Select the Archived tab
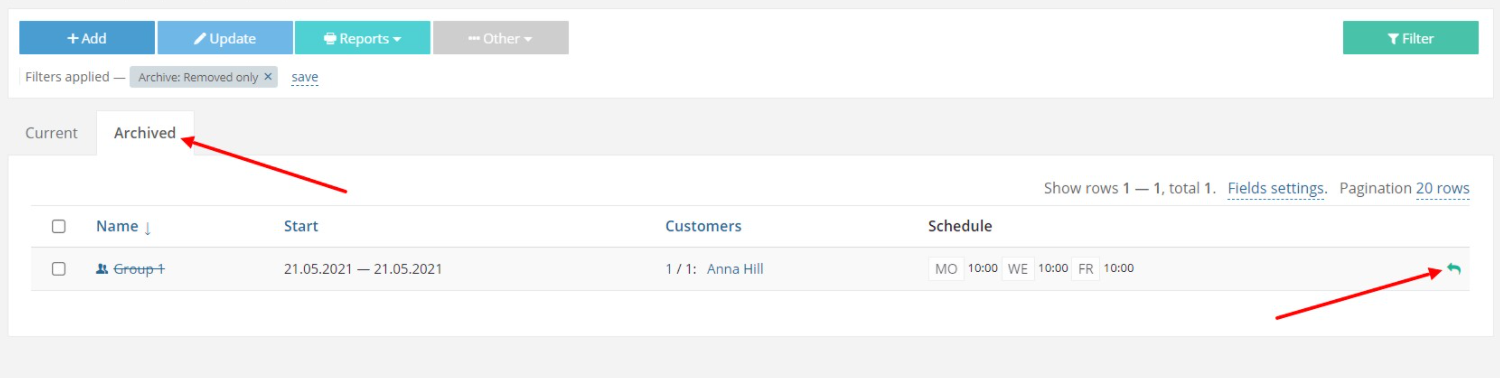This screenshot has width=1500, height=378. pos(145,133)
